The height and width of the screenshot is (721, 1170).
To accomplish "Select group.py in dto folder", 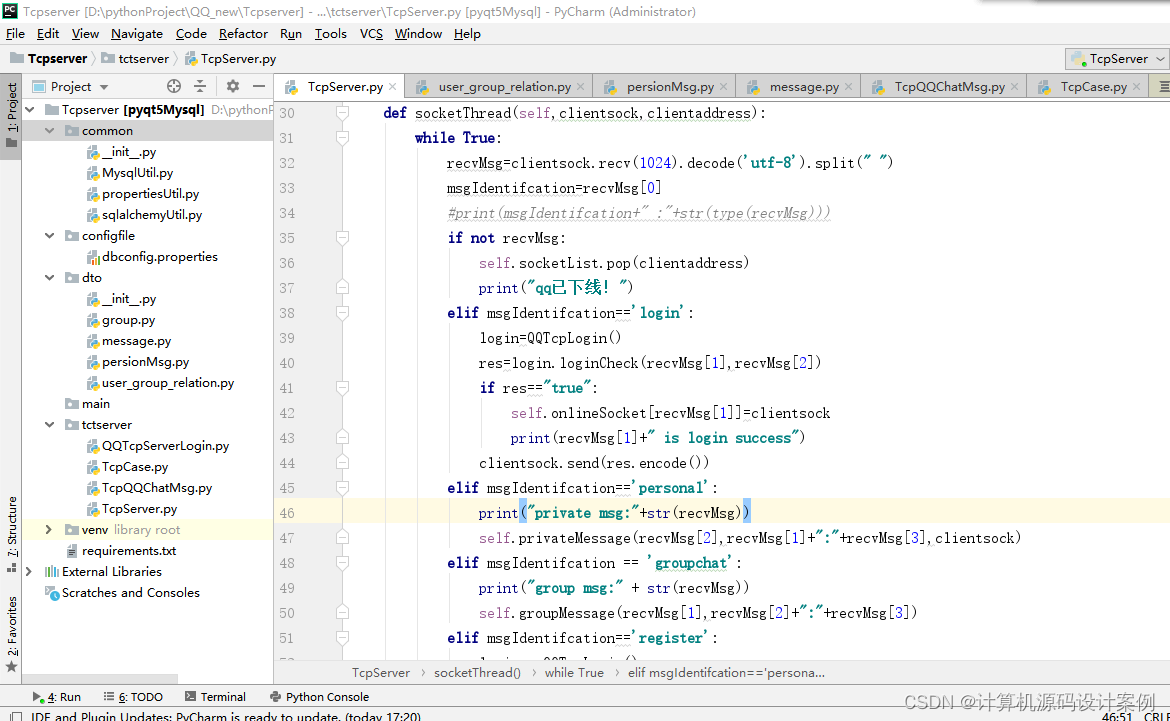I will point(128,319).
